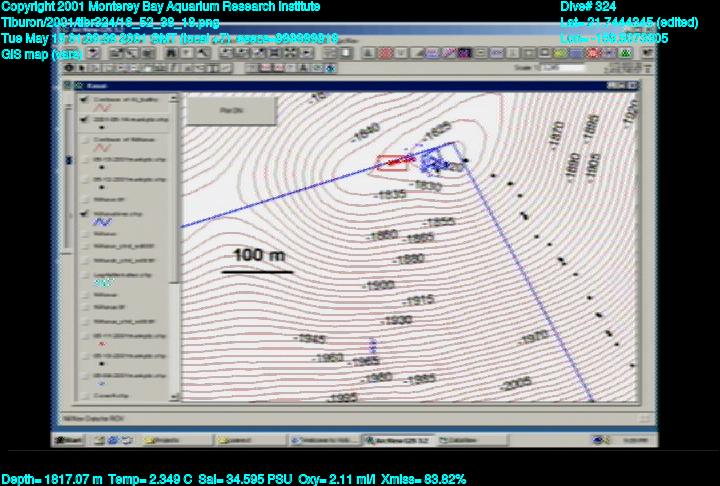Click the red rectangle graphic on the map
Image resolution: width=720 pixels, height=486 pixels.
click(391, 163)
